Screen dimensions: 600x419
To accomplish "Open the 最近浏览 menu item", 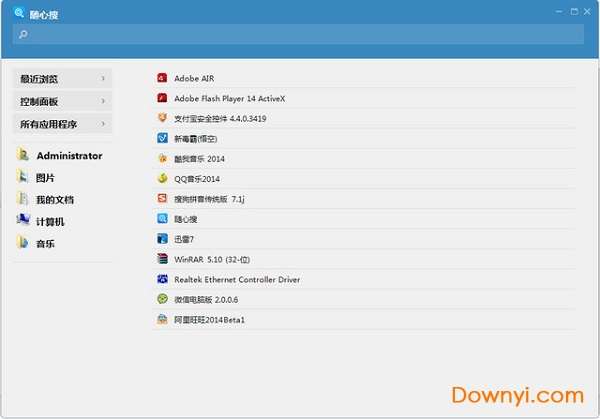I will coord(63,78).
